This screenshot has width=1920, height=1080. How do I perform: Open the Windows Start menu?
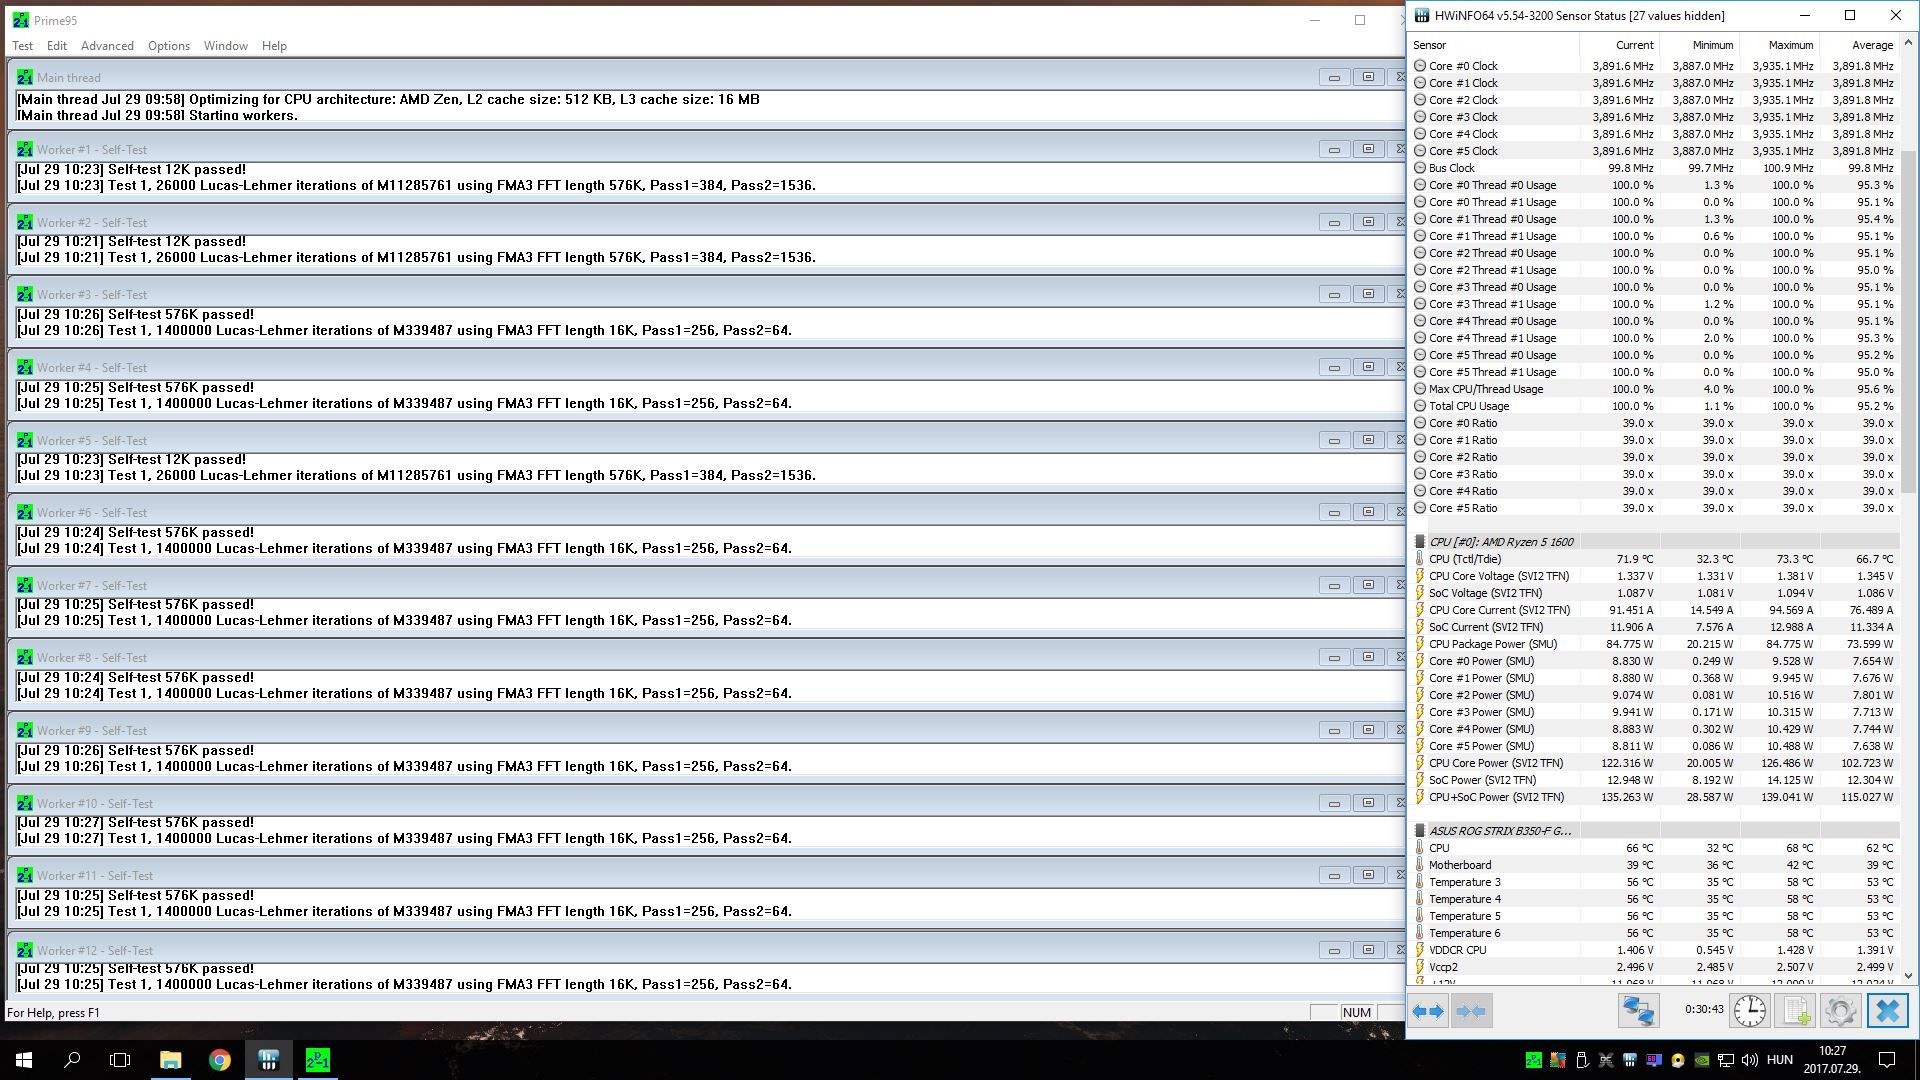click(24, 1060)
